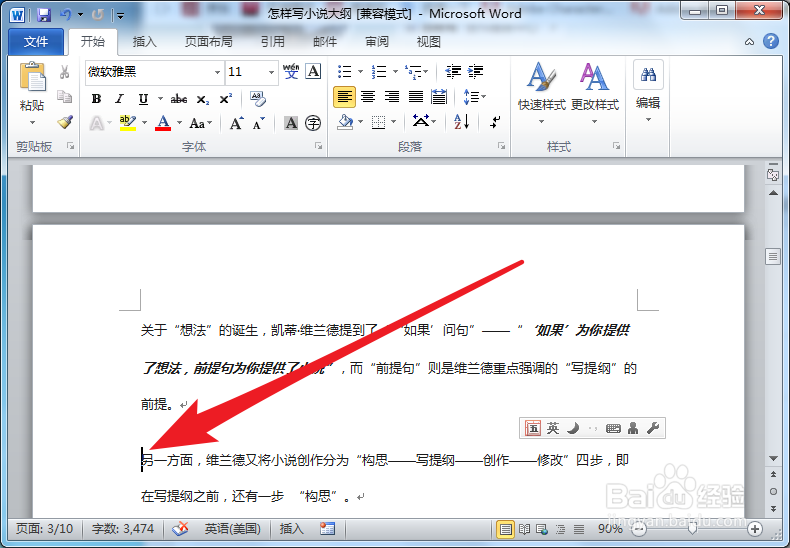Click the Numbering list icon
This screenshot has width=790, height=548.
click(379, 72)
